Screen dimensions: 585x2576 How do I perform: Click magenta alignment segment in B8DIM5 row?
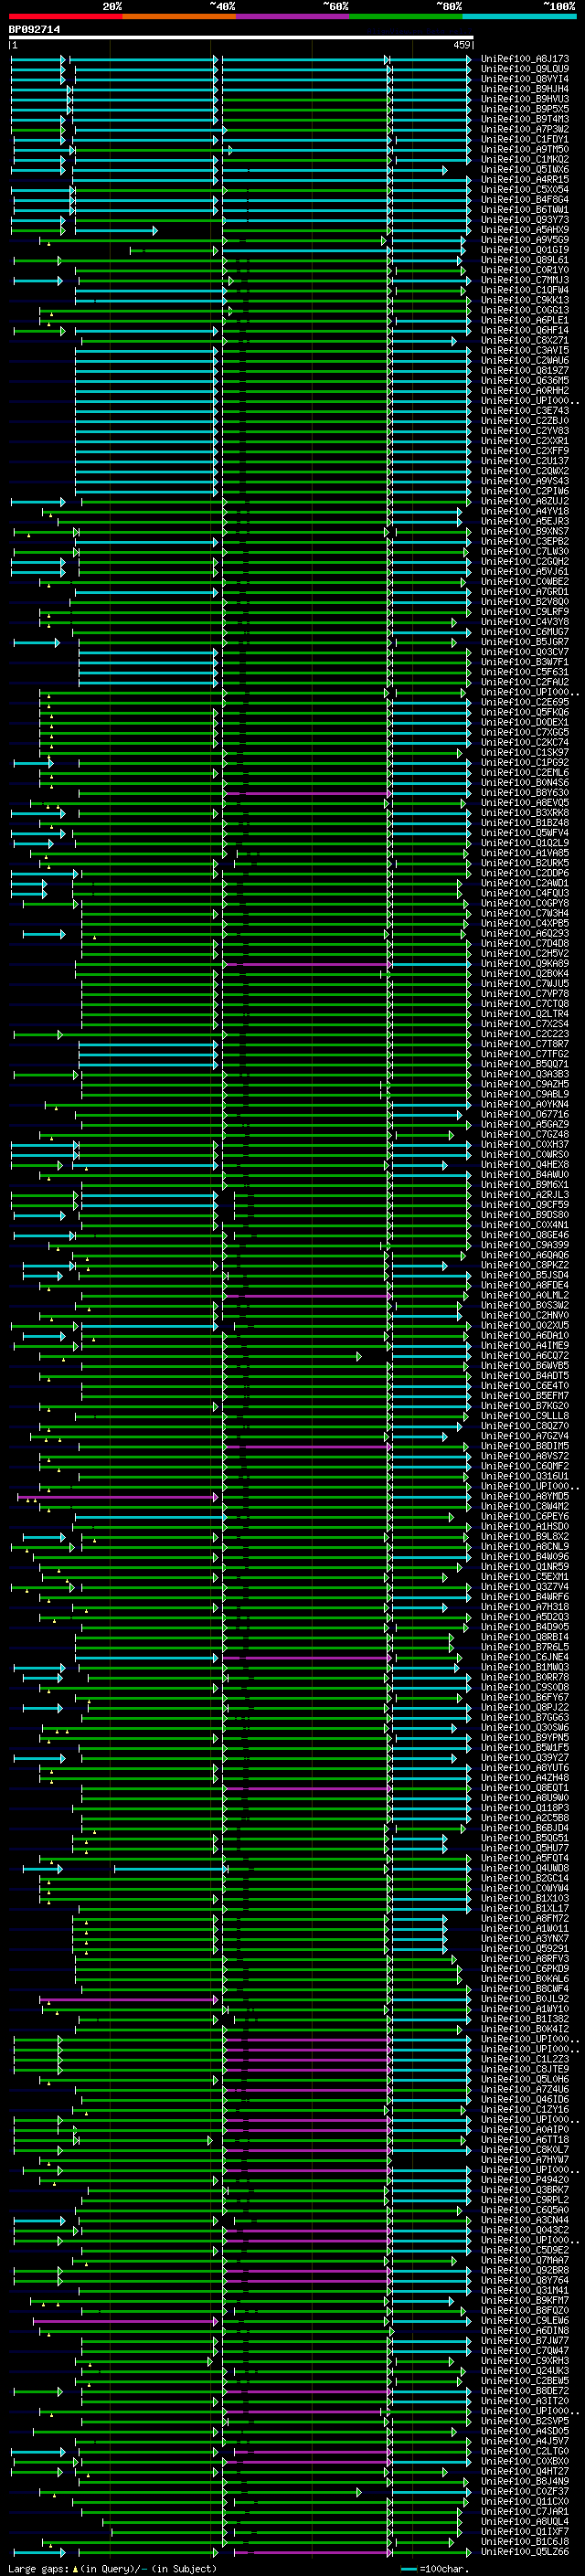pos(306,1446)
